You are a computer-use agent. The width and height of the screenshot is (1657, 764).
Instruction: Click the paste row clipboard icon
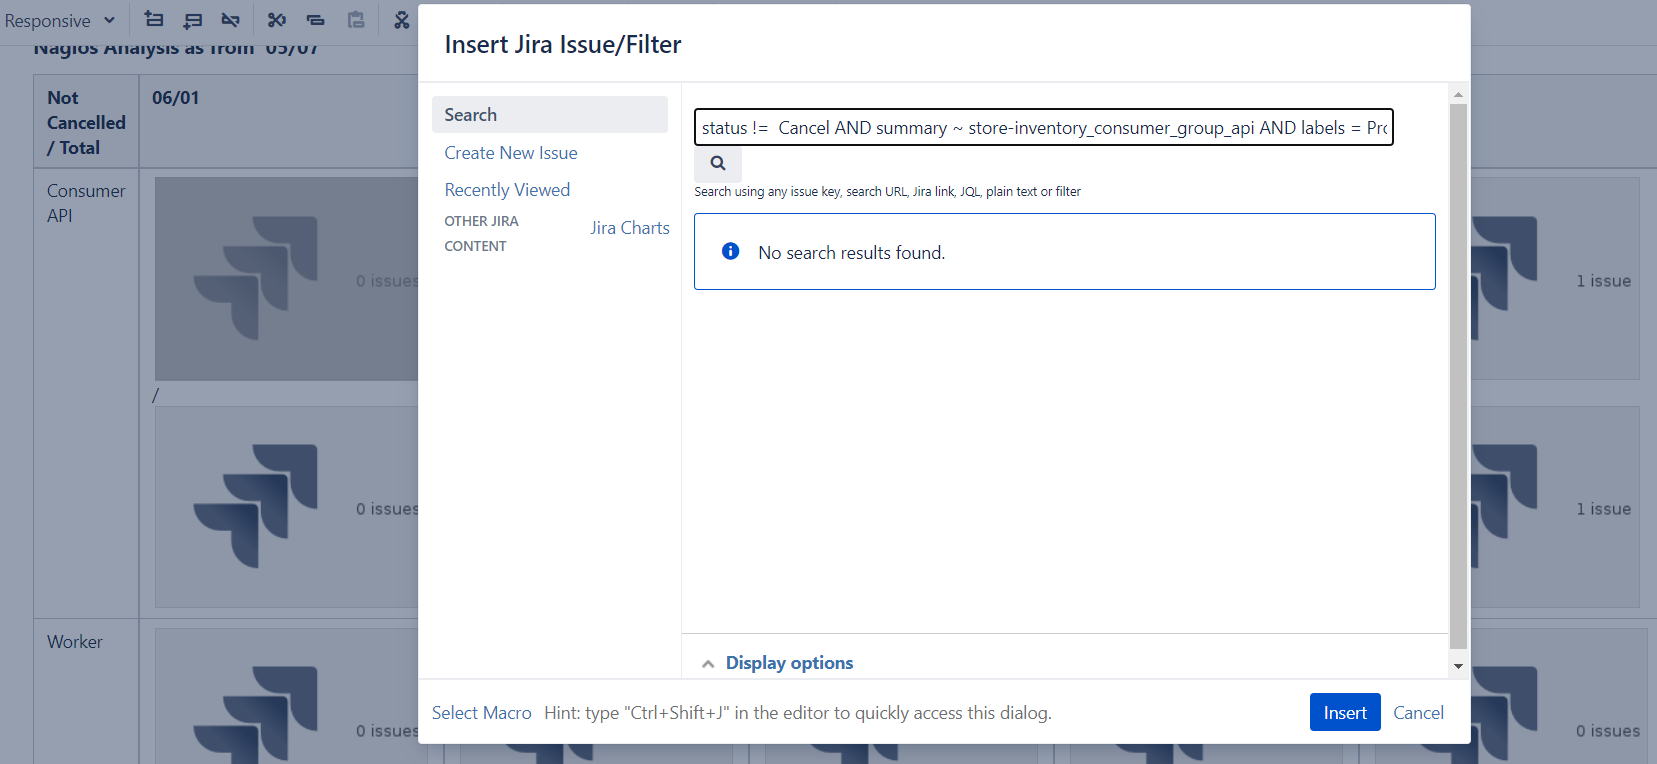click(x=355, y=19)
